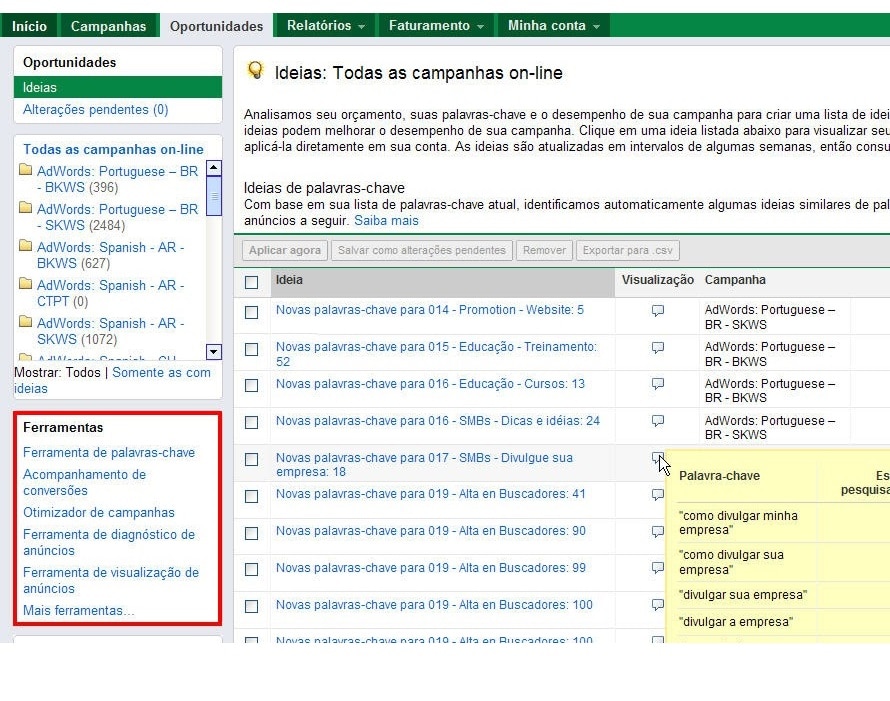The width and height of the screenshot is (890, 701).
Task: Open the Relatórios dropdown menu
Action: tap(325, 26)
